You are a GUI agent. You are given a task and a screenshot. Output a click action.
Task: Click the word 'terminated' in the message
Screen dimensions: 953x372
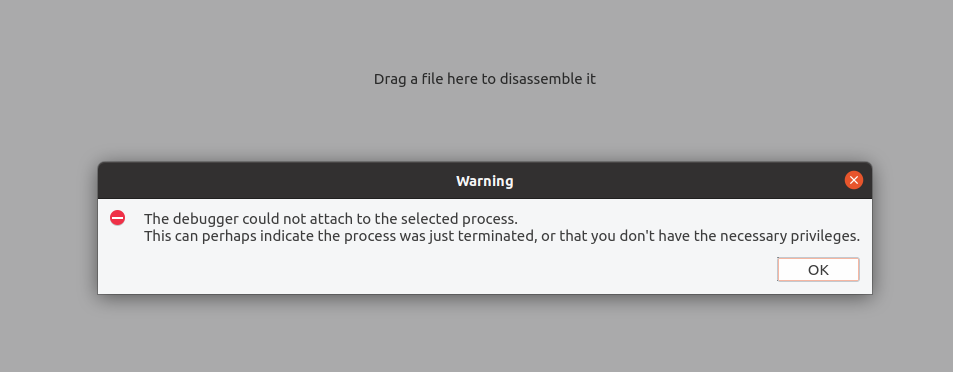(500, 236)
